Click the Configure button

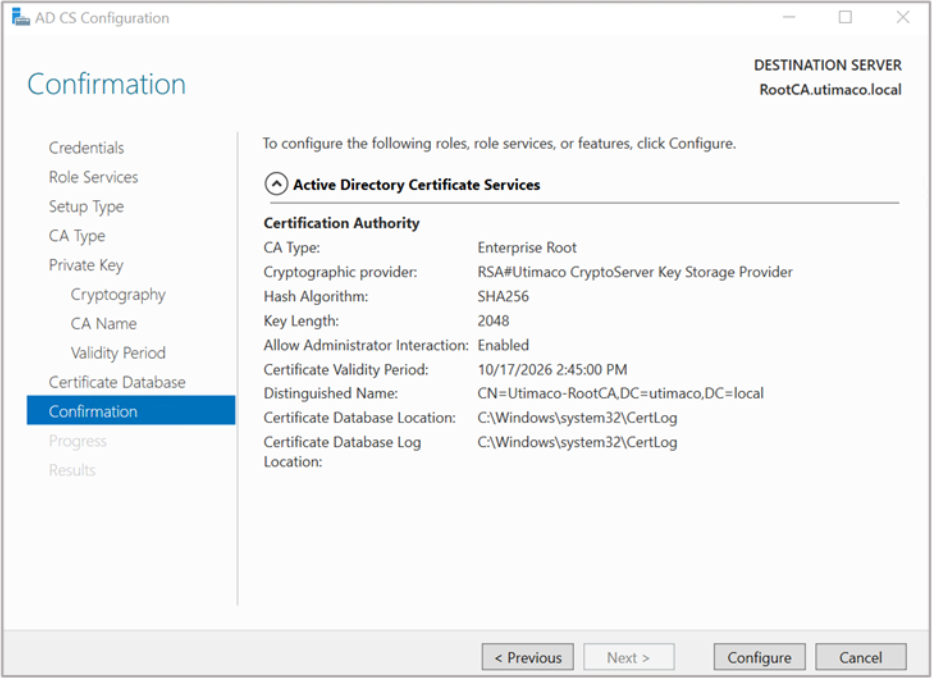[x=759, y=657]
